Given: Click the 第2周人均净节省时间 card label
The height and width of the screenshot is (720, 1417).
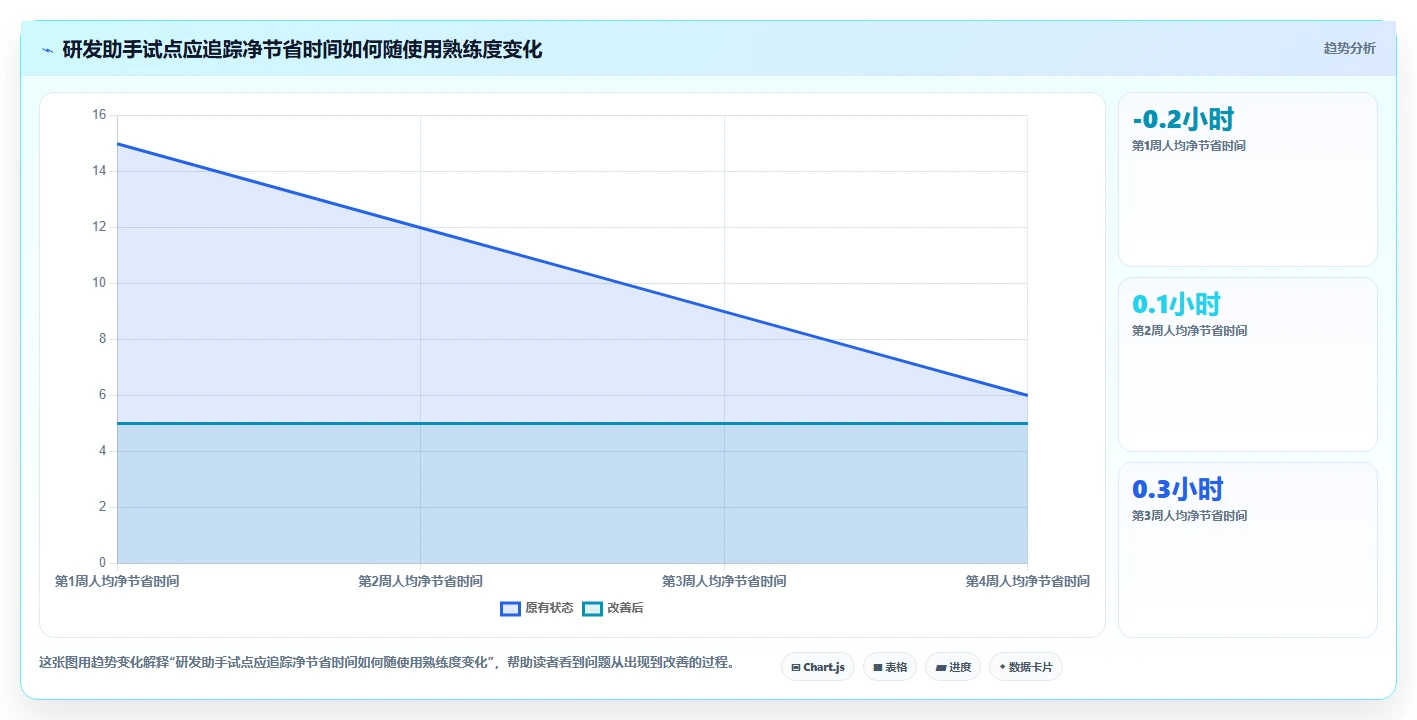Looking at the screenshot, I should 1189,331.
